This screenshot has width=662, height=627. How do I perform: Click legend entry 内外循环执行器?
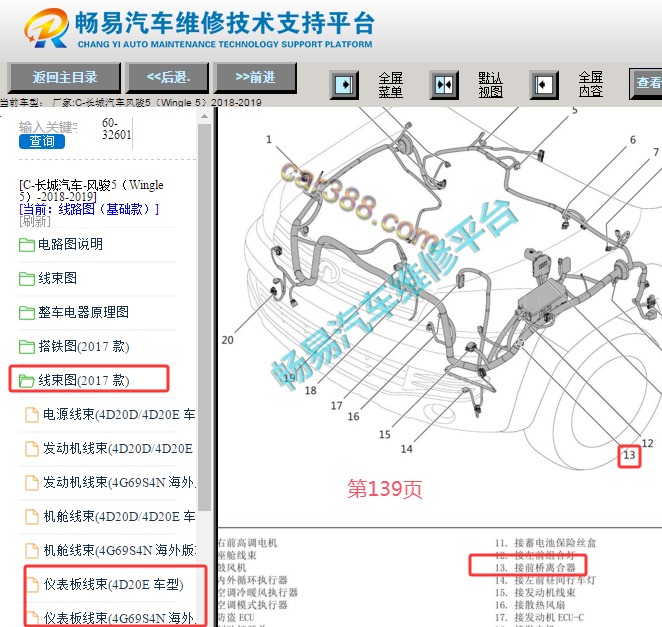[x=252, y=580]
